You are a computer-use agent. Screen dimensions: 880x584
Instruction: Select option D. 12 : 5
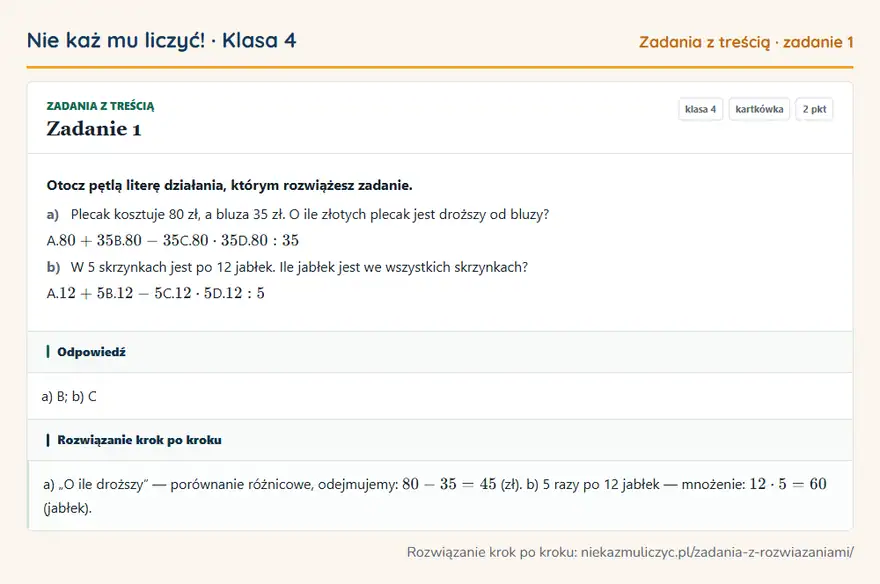point(239,293)
